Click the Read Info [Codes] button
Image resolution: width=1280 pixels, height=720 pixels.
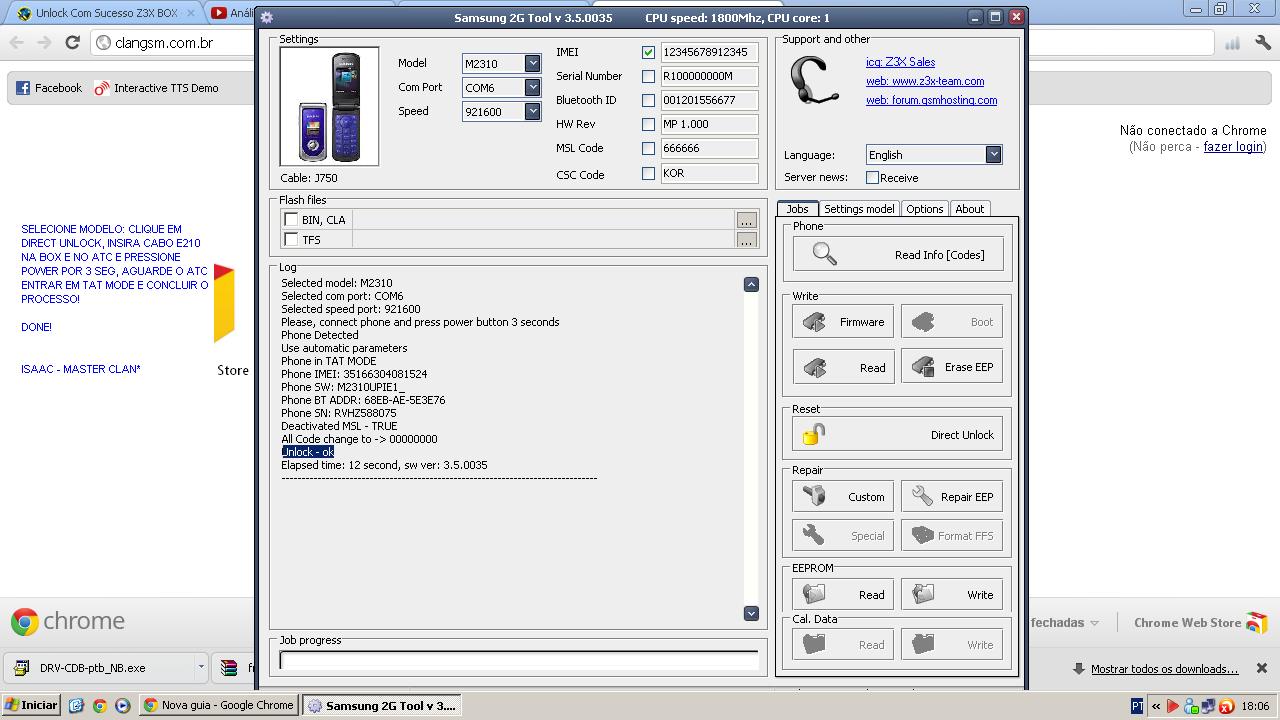[x=897, y=254]
